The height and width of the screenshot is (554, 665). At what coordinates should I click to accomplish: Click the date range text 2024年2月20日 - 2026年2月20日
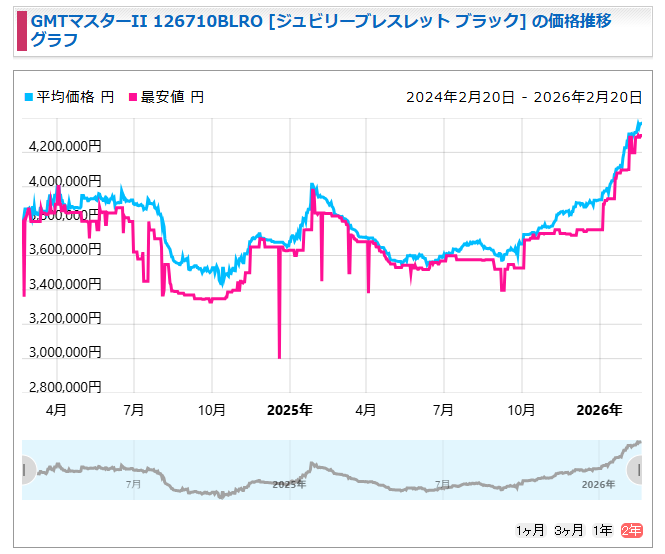click(x=523, y=97)
